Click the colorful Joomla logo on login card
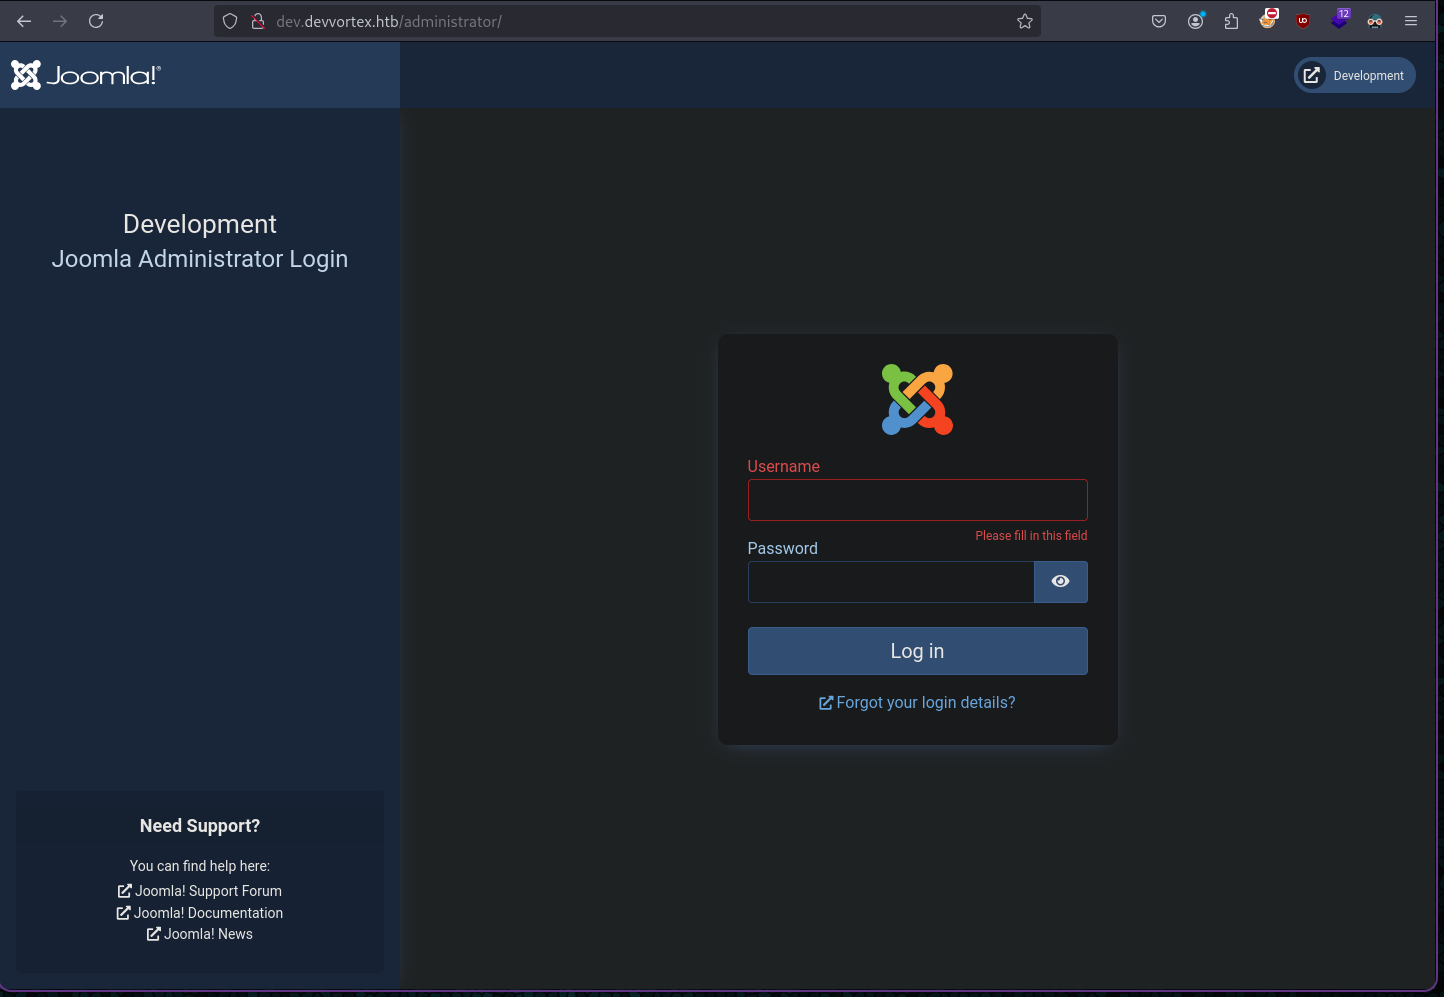Image resolution: width=1444 pixels, height=997 pixels. pos(917,399)
